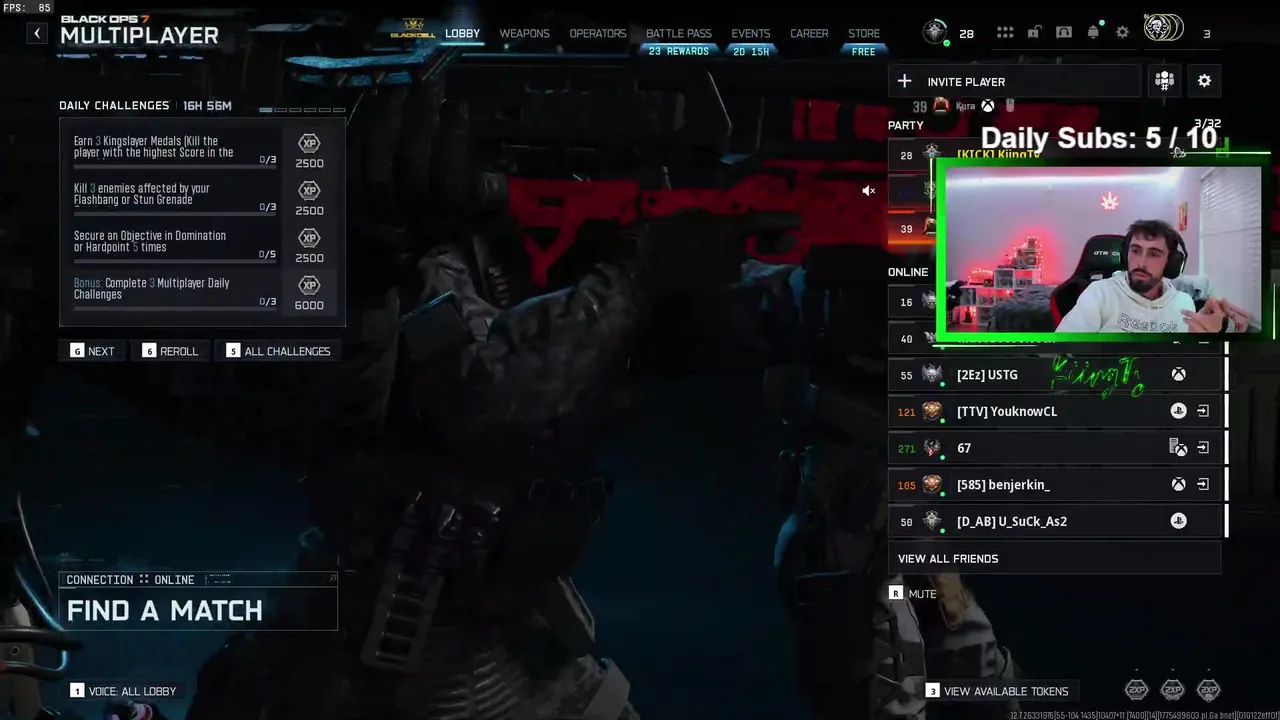Click the FREE label under Store
This screenshot has width=1280, height=720.
click(x=864, y=51)
